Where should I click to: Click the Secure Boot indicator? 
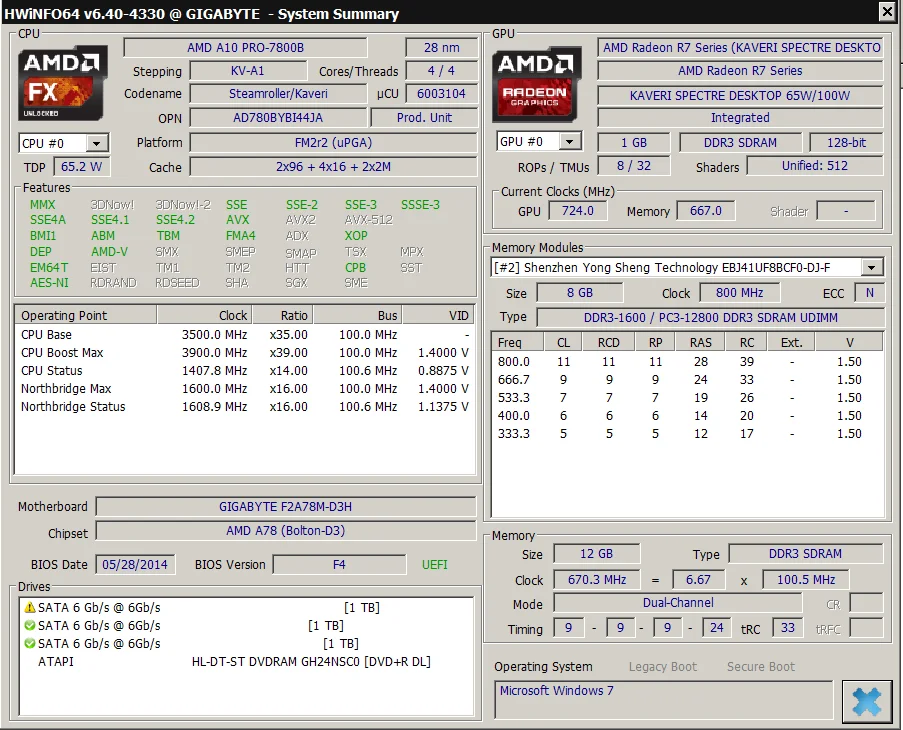point(761,667)
